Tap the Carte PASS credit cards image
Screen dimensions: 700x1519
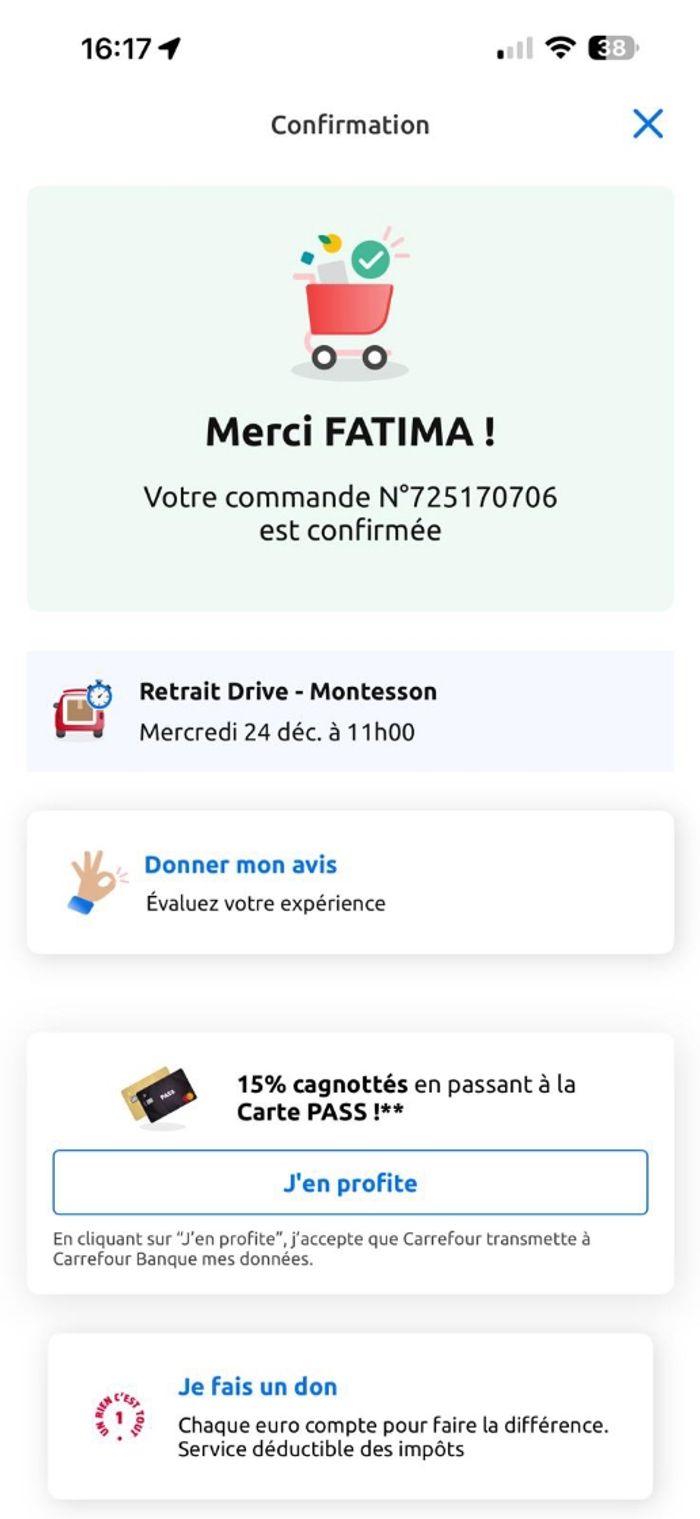tap(158, 1098)
